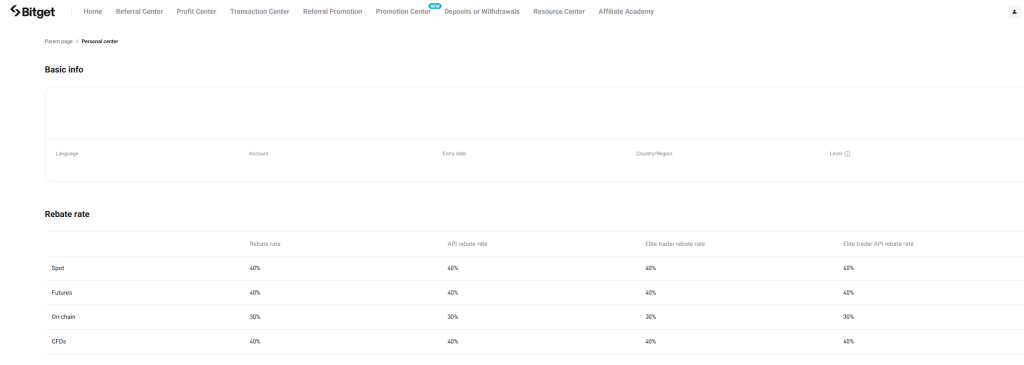Open the Transaction Center menu

tap(259, 12)
